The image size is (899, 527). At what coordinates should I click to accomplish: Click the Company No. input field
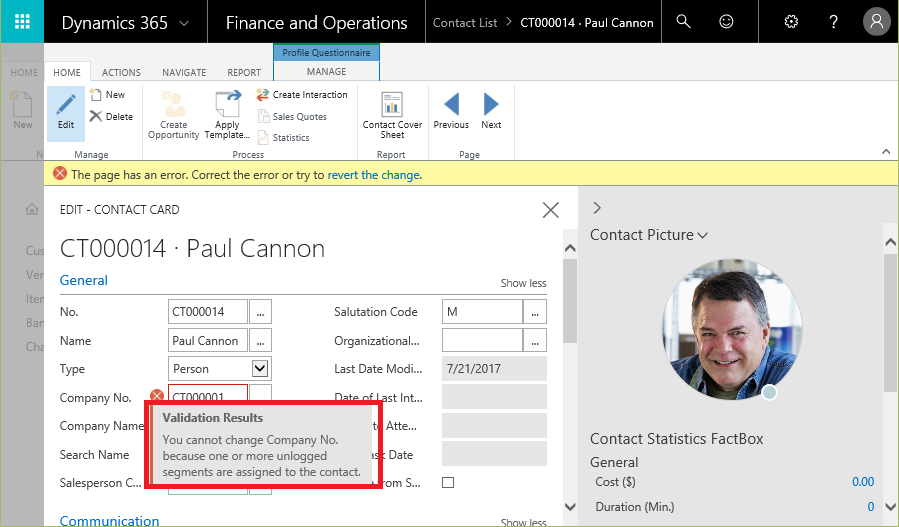coord(208,395)
